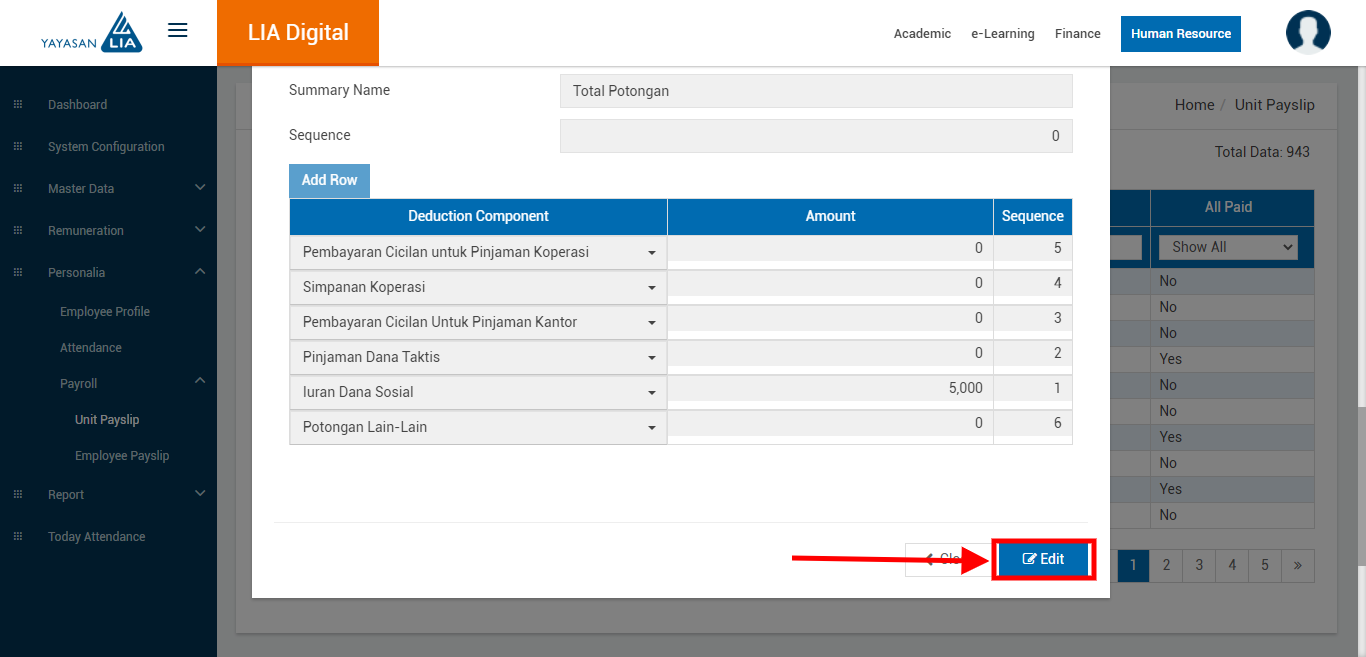
Task: Click the Report grid icon in sidebar
Action: tap(18, 495)
